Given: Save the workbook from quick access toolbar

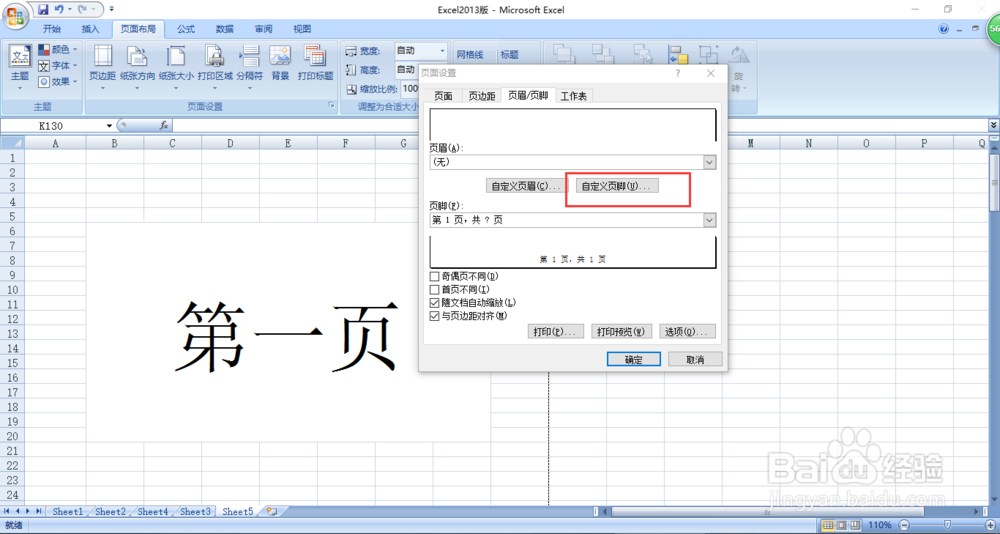Looking at the screenshot, I should click(43, 10).
